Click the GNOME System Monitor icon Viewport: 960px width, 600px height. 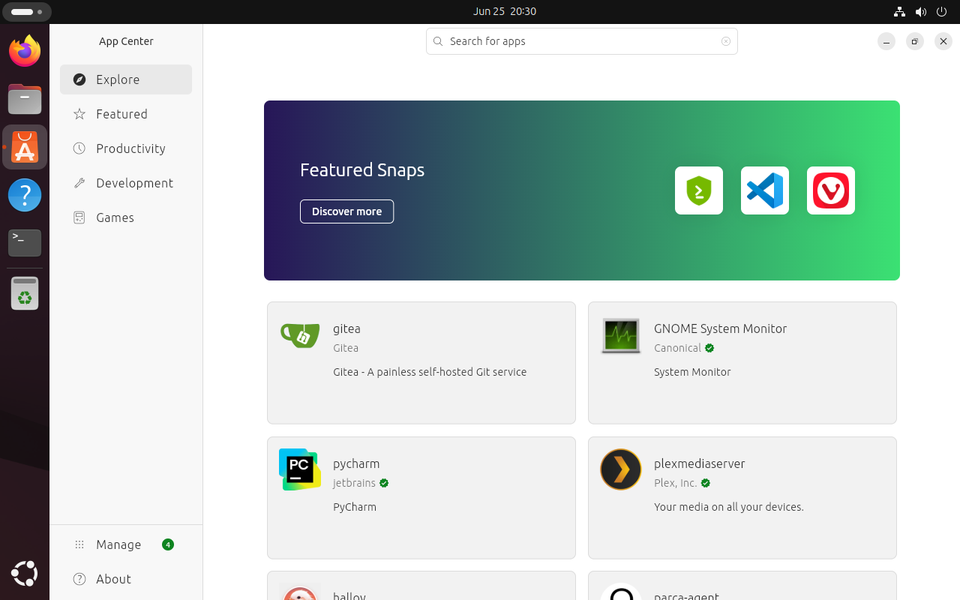[621, 336]
